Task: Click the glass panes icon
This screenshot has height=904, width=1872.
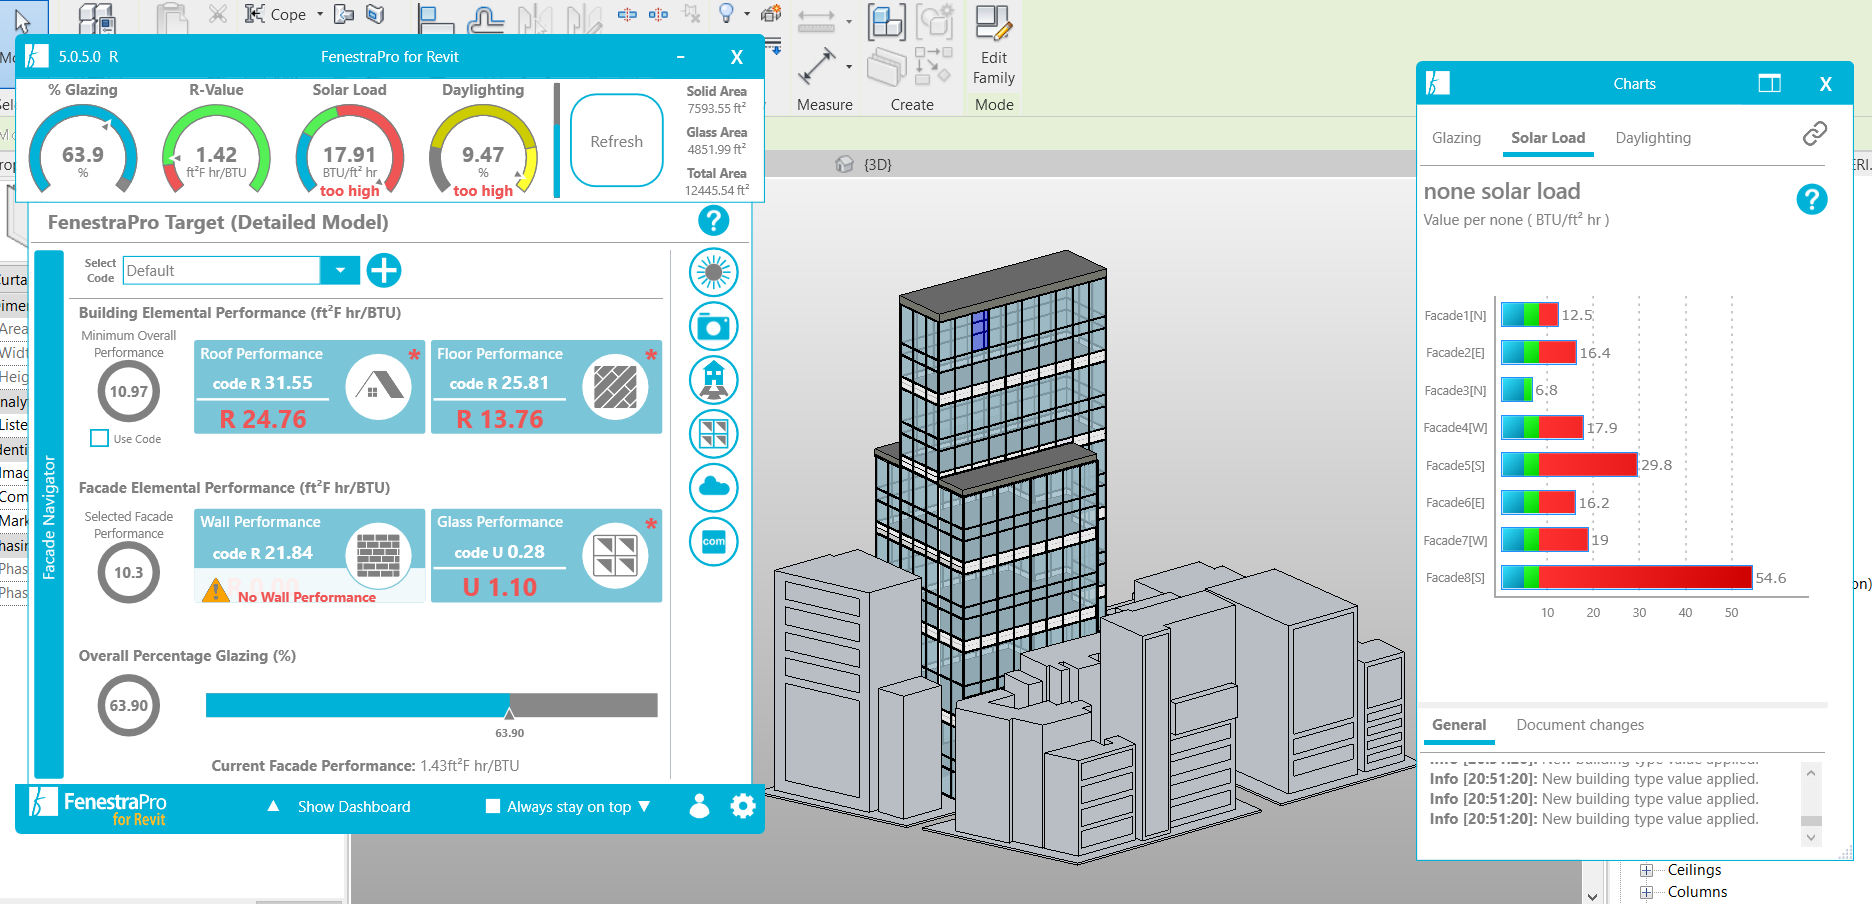Action: (615, 556)
